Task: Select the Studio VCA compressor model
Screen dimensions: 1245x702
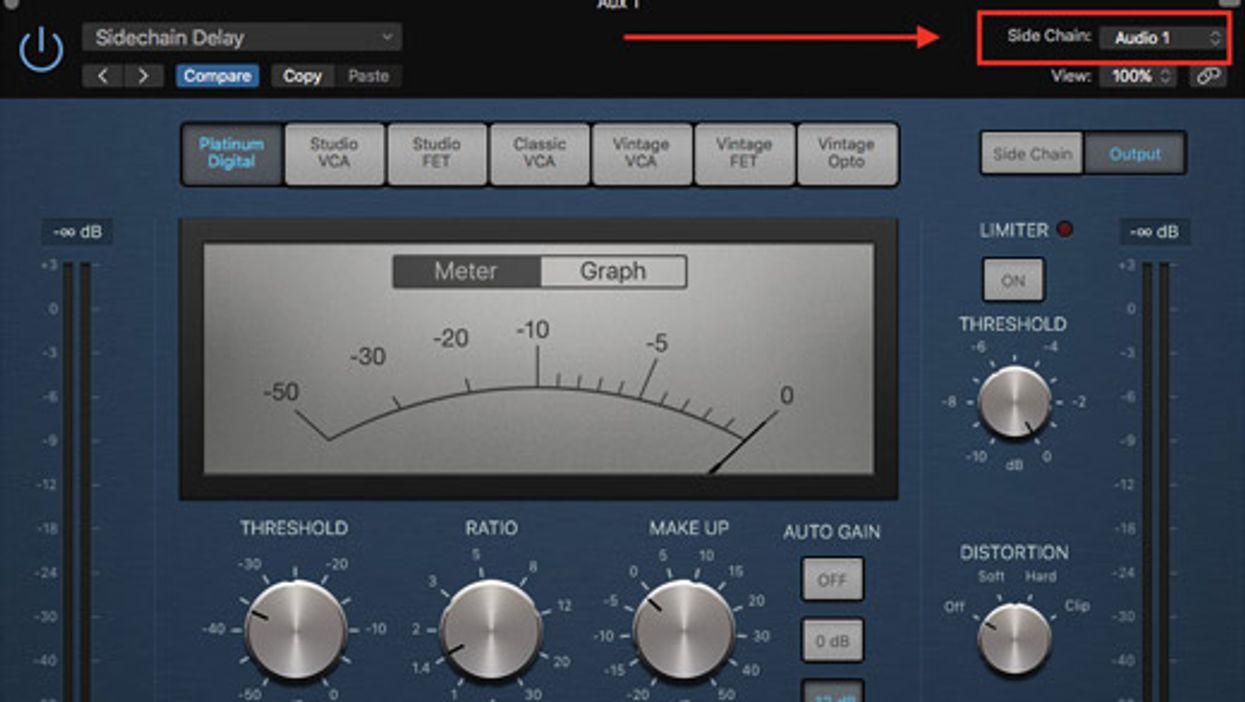Action: pos(334,153)
